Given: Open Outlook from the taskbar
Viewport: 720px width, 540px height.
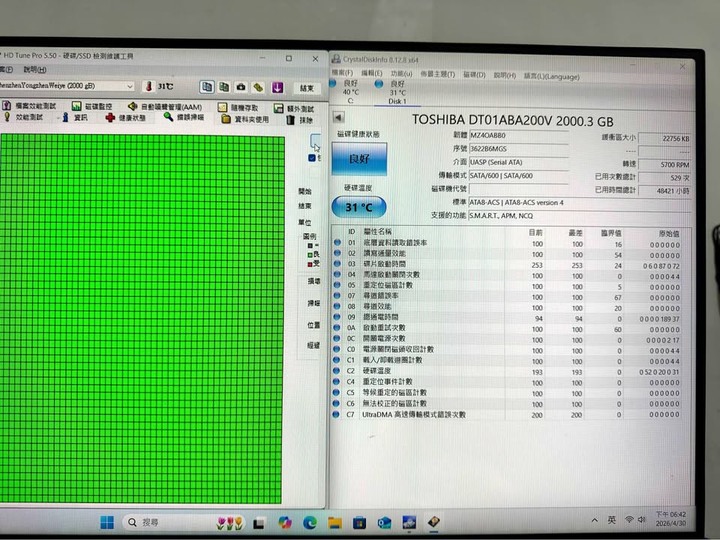Looking at the screenshot, I should pos(384,523).
